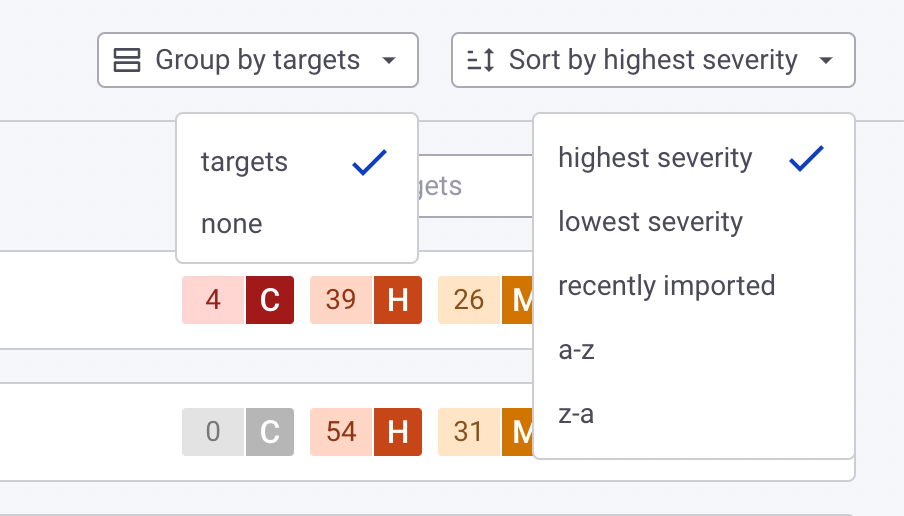This screenshot has width=904, height=516.
Task: Click the sort arrows icon
Action: click(480, 60)
